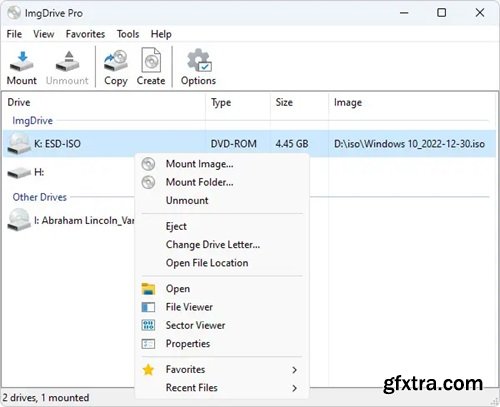Open the File menu
The height and width of the screenshot is (407, 500).
(x=14, y=34)
